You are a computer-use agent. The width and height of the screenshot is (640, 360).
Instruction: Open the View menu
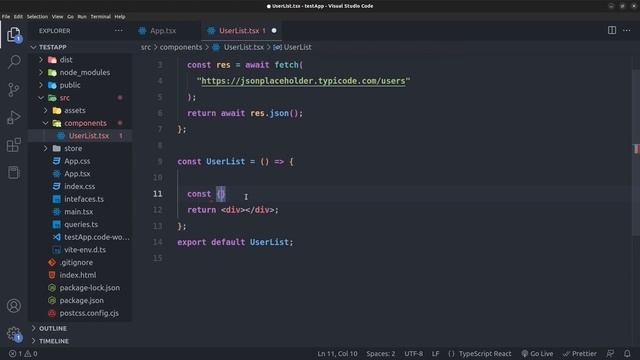click(57, 17)
